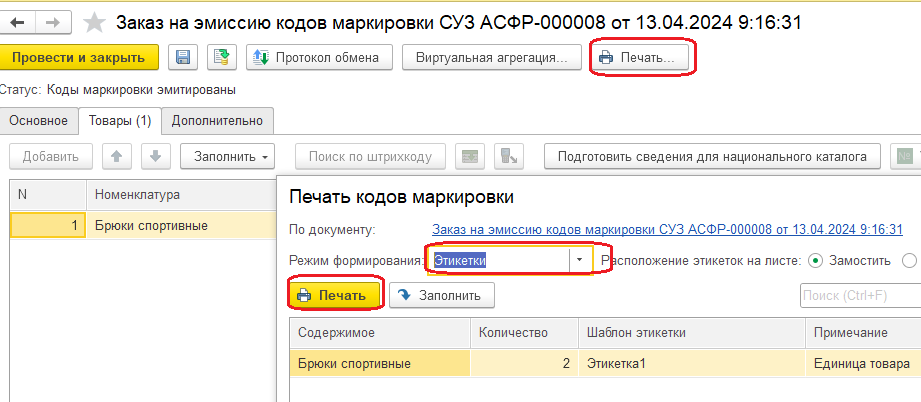Click the Этикетка1 template cell
Image resolution: width=921 pixels, height=402 pixels.
(x=692, y=363)
